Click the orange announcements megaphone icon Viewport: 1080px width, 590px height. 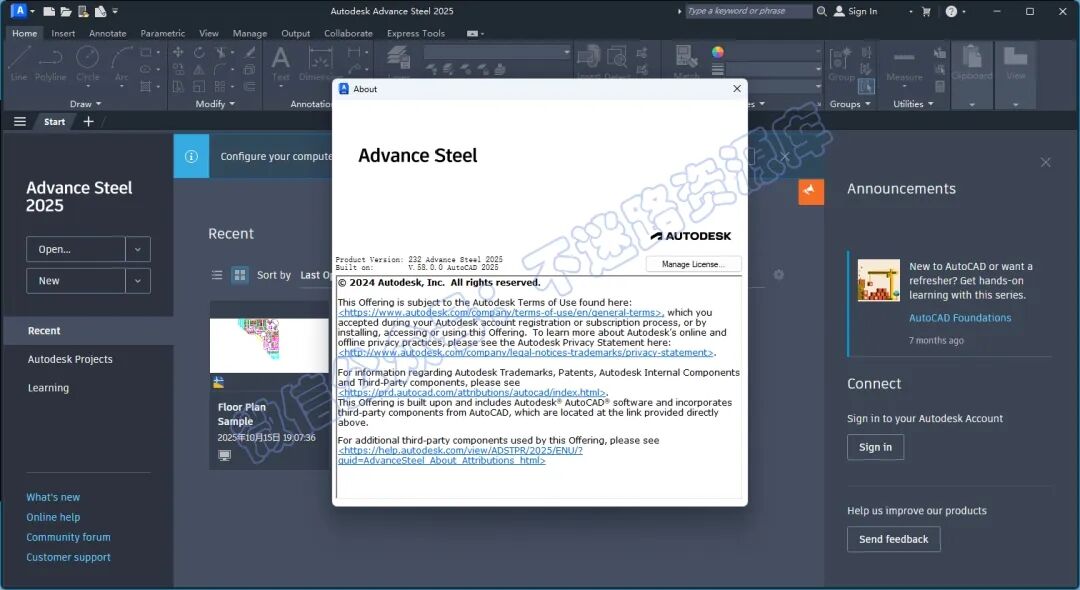[x=811, y=191]
